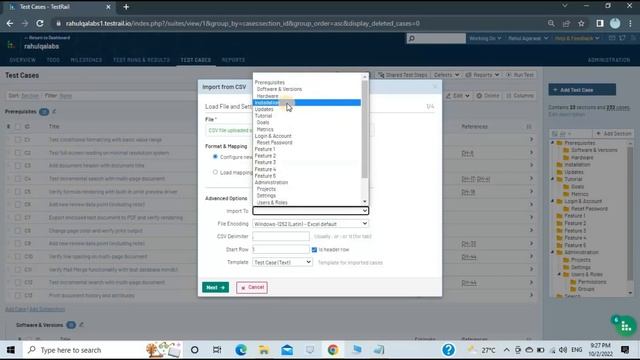
Task: Tick the checkbox for case C1
Action: pos(18,140)
